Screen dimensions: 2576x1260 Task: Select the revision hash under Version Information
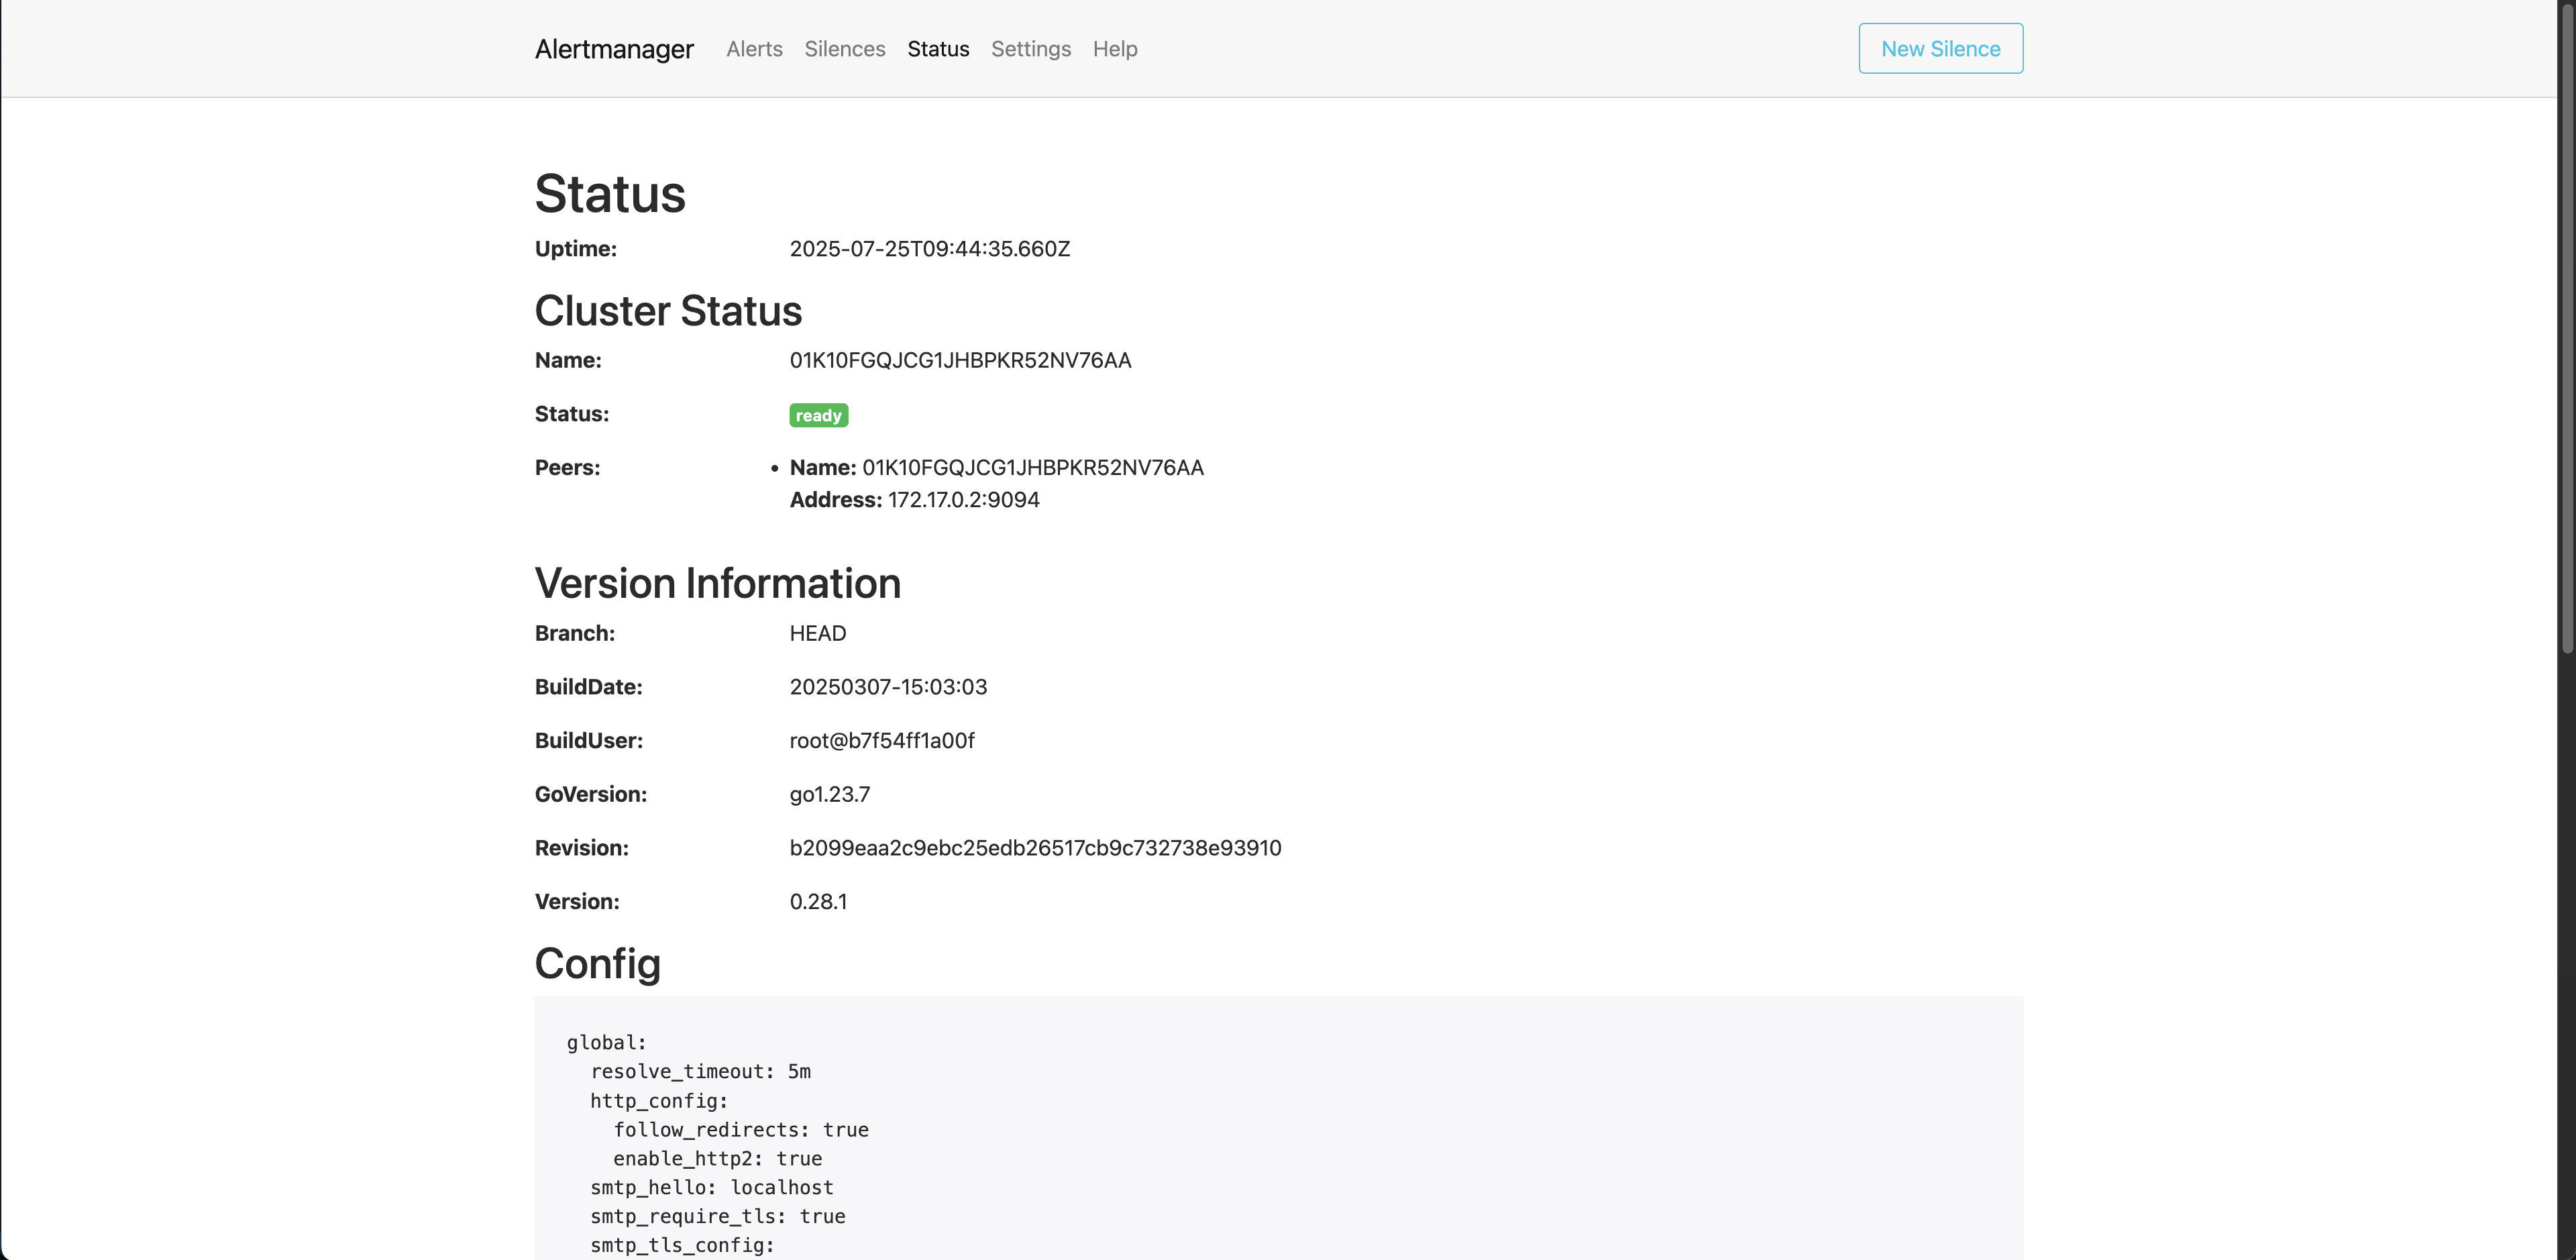(1035, 847)
